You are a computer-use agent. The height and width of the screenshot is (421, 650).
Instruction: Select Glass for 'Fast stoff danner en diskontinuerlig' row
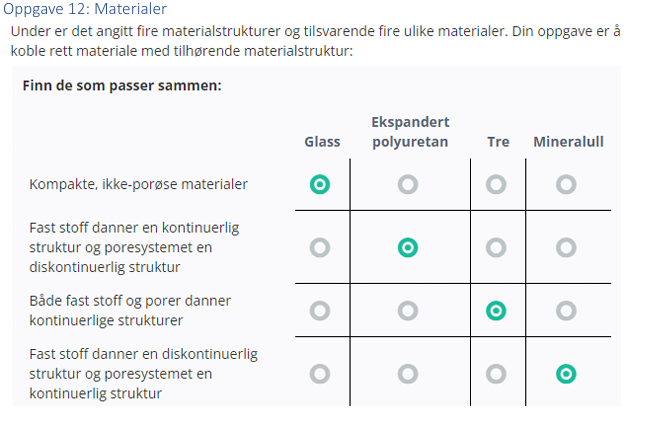pos(320,373)
